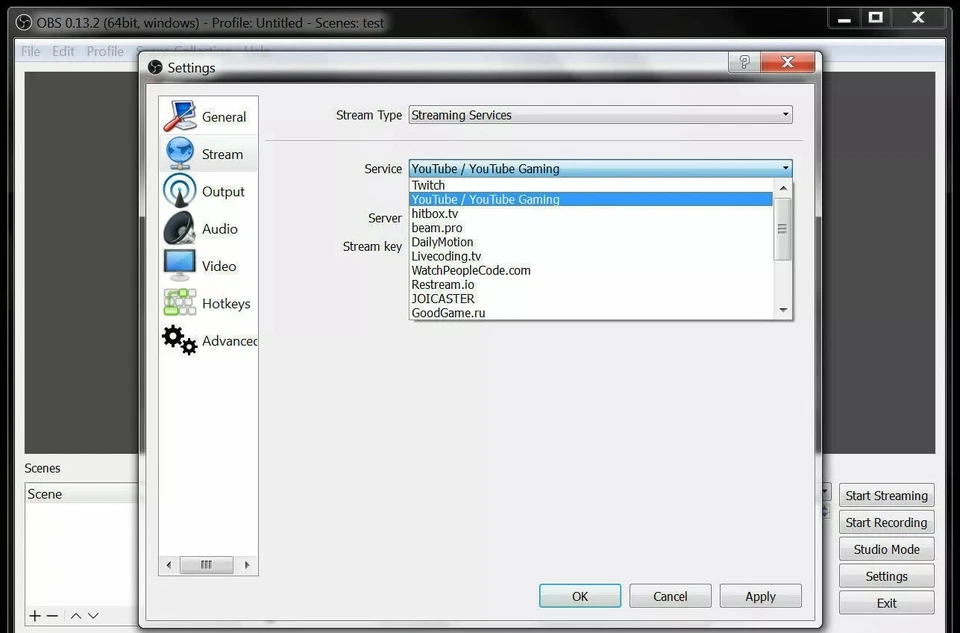This screenshot has width=960, height=633.
Task: Click the Start Recording button
Action: click(886, 522)
